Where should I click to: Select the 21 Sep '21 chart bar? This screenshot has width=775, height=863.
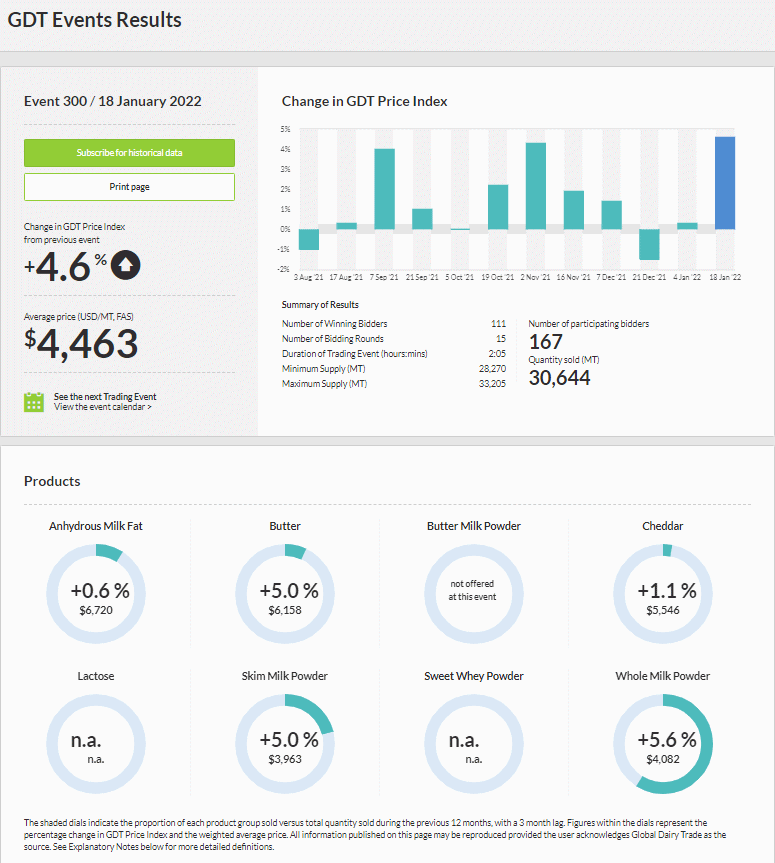pos(422,219)
